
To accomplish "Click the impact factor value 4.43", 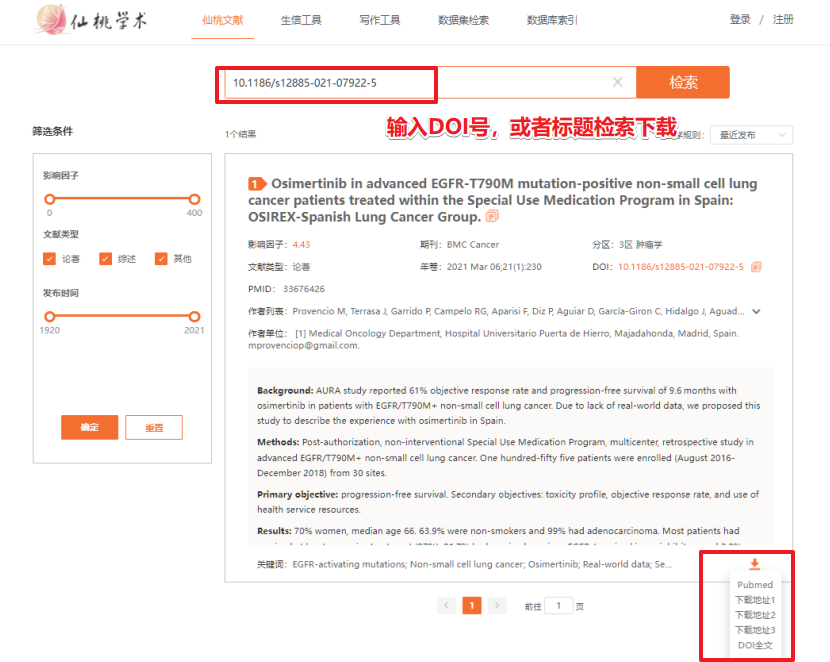I will point(301,244).
